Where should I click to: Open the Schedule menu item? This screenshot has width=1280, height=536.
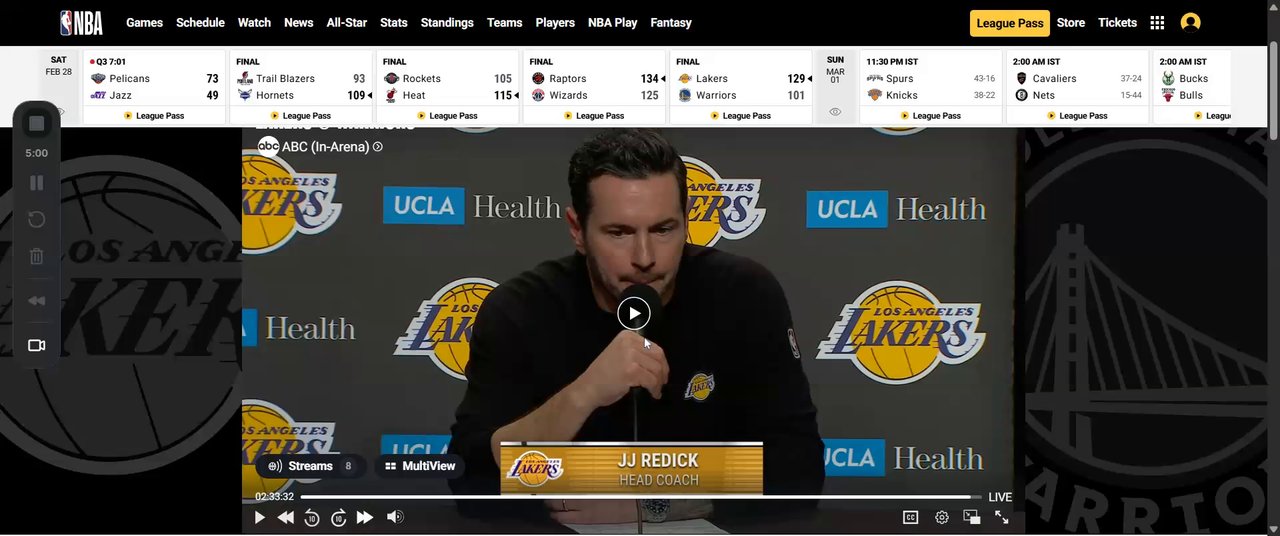[200, 23]
